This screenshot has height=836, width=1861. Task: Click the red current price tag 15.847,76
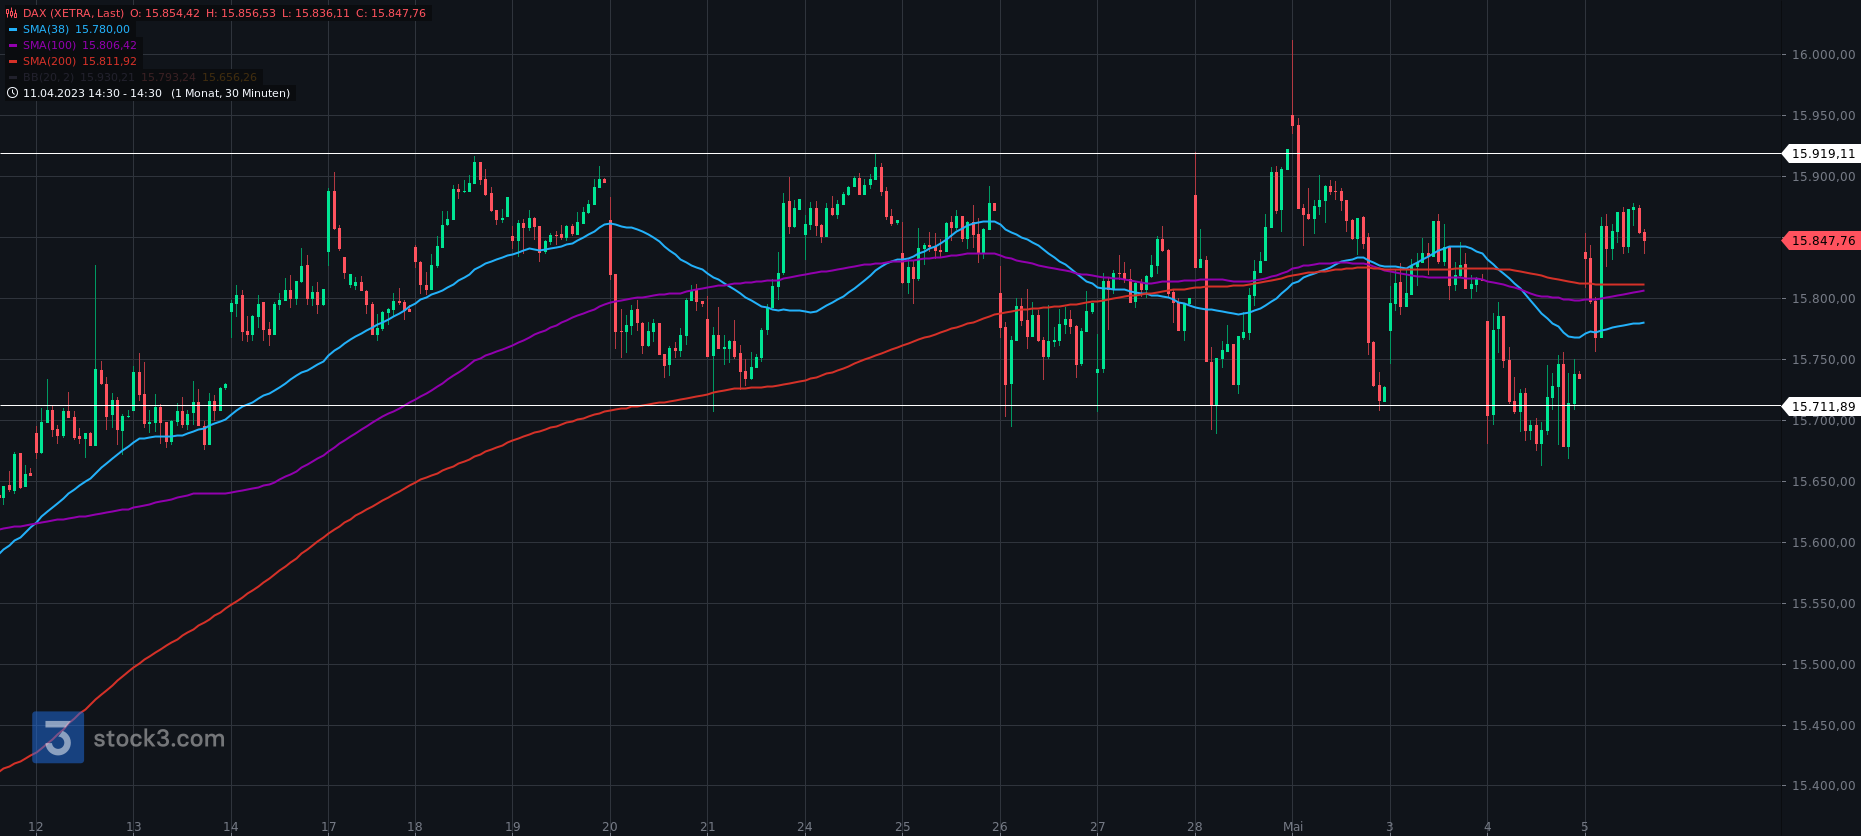(x=1822, y=241)
